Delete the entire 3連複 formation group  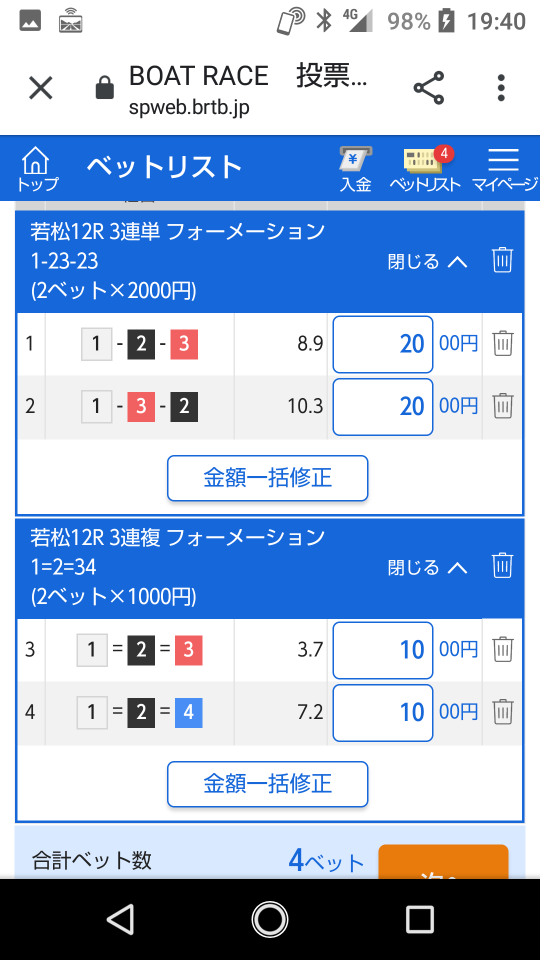(502, 566)
